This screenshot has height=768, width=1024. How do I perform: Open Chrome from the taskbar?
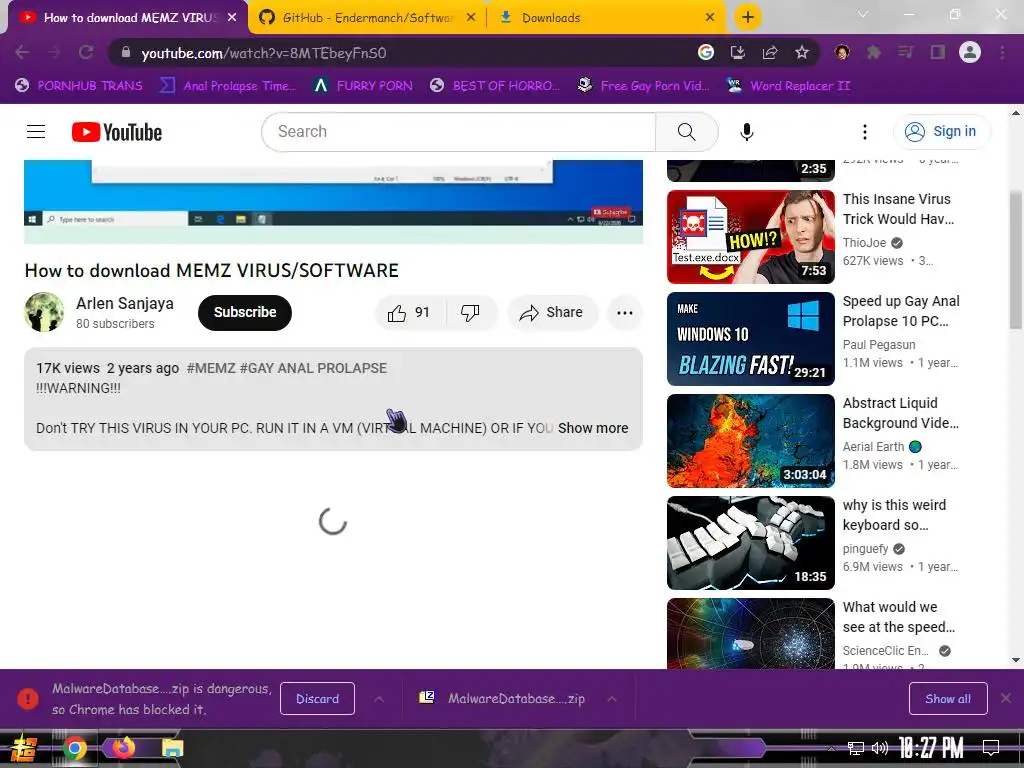75,748
